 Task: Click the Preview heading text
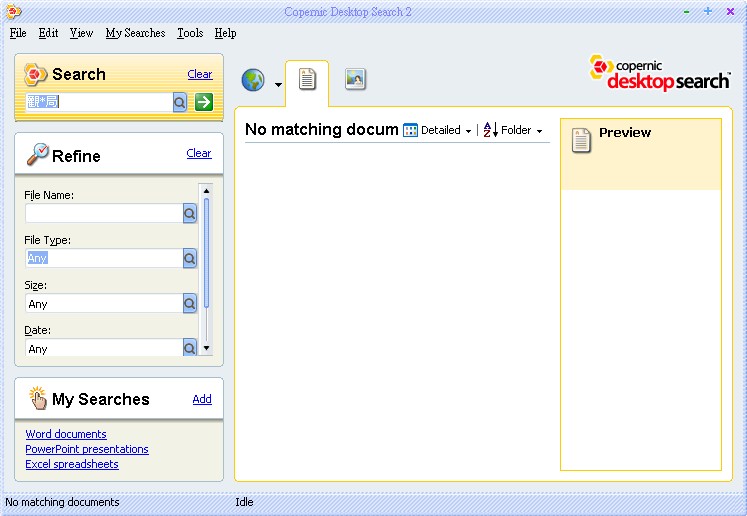point(625,132)
